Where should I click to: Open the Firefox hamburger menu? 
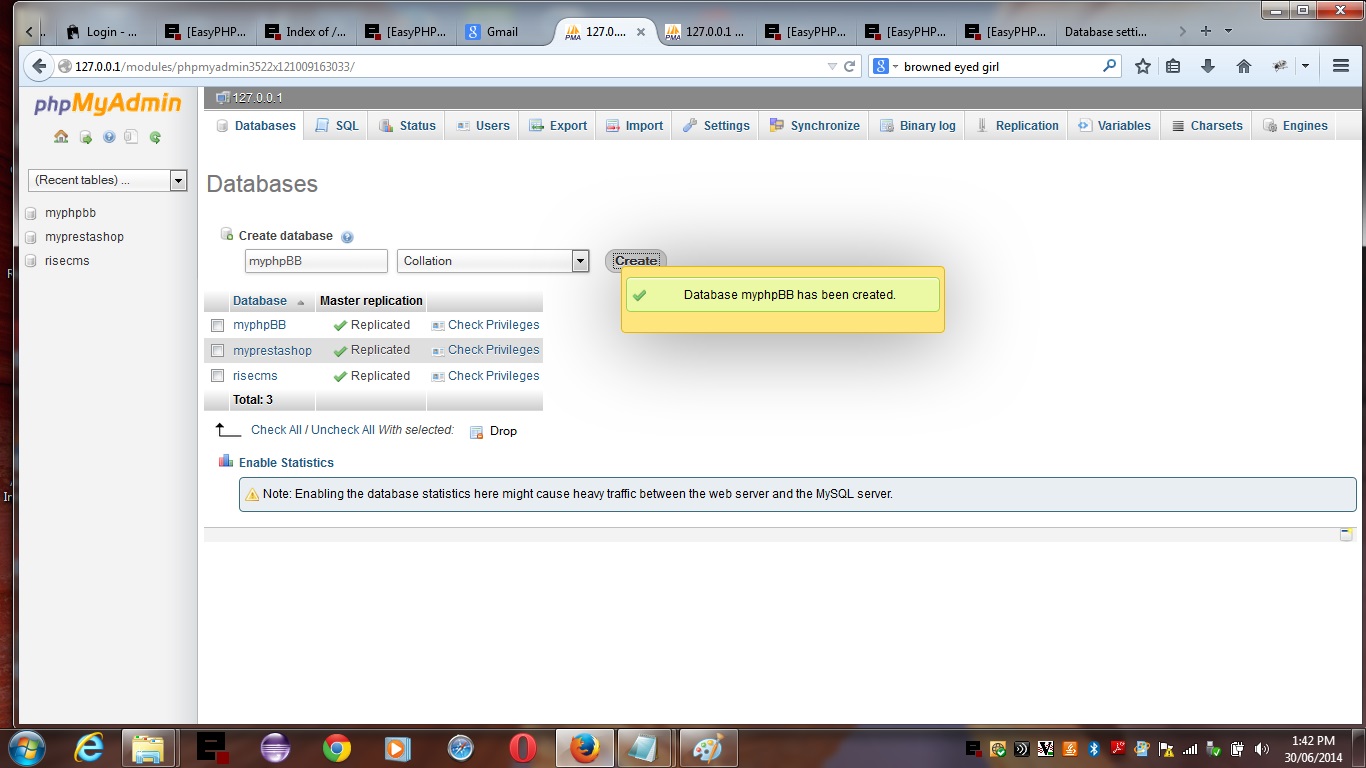coord(1341,66)
